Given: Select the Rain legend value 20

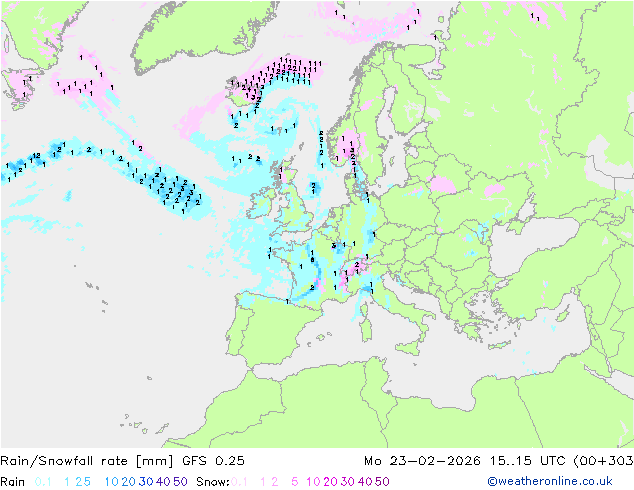Looking at the screenshot, I should tap(129, 482).
